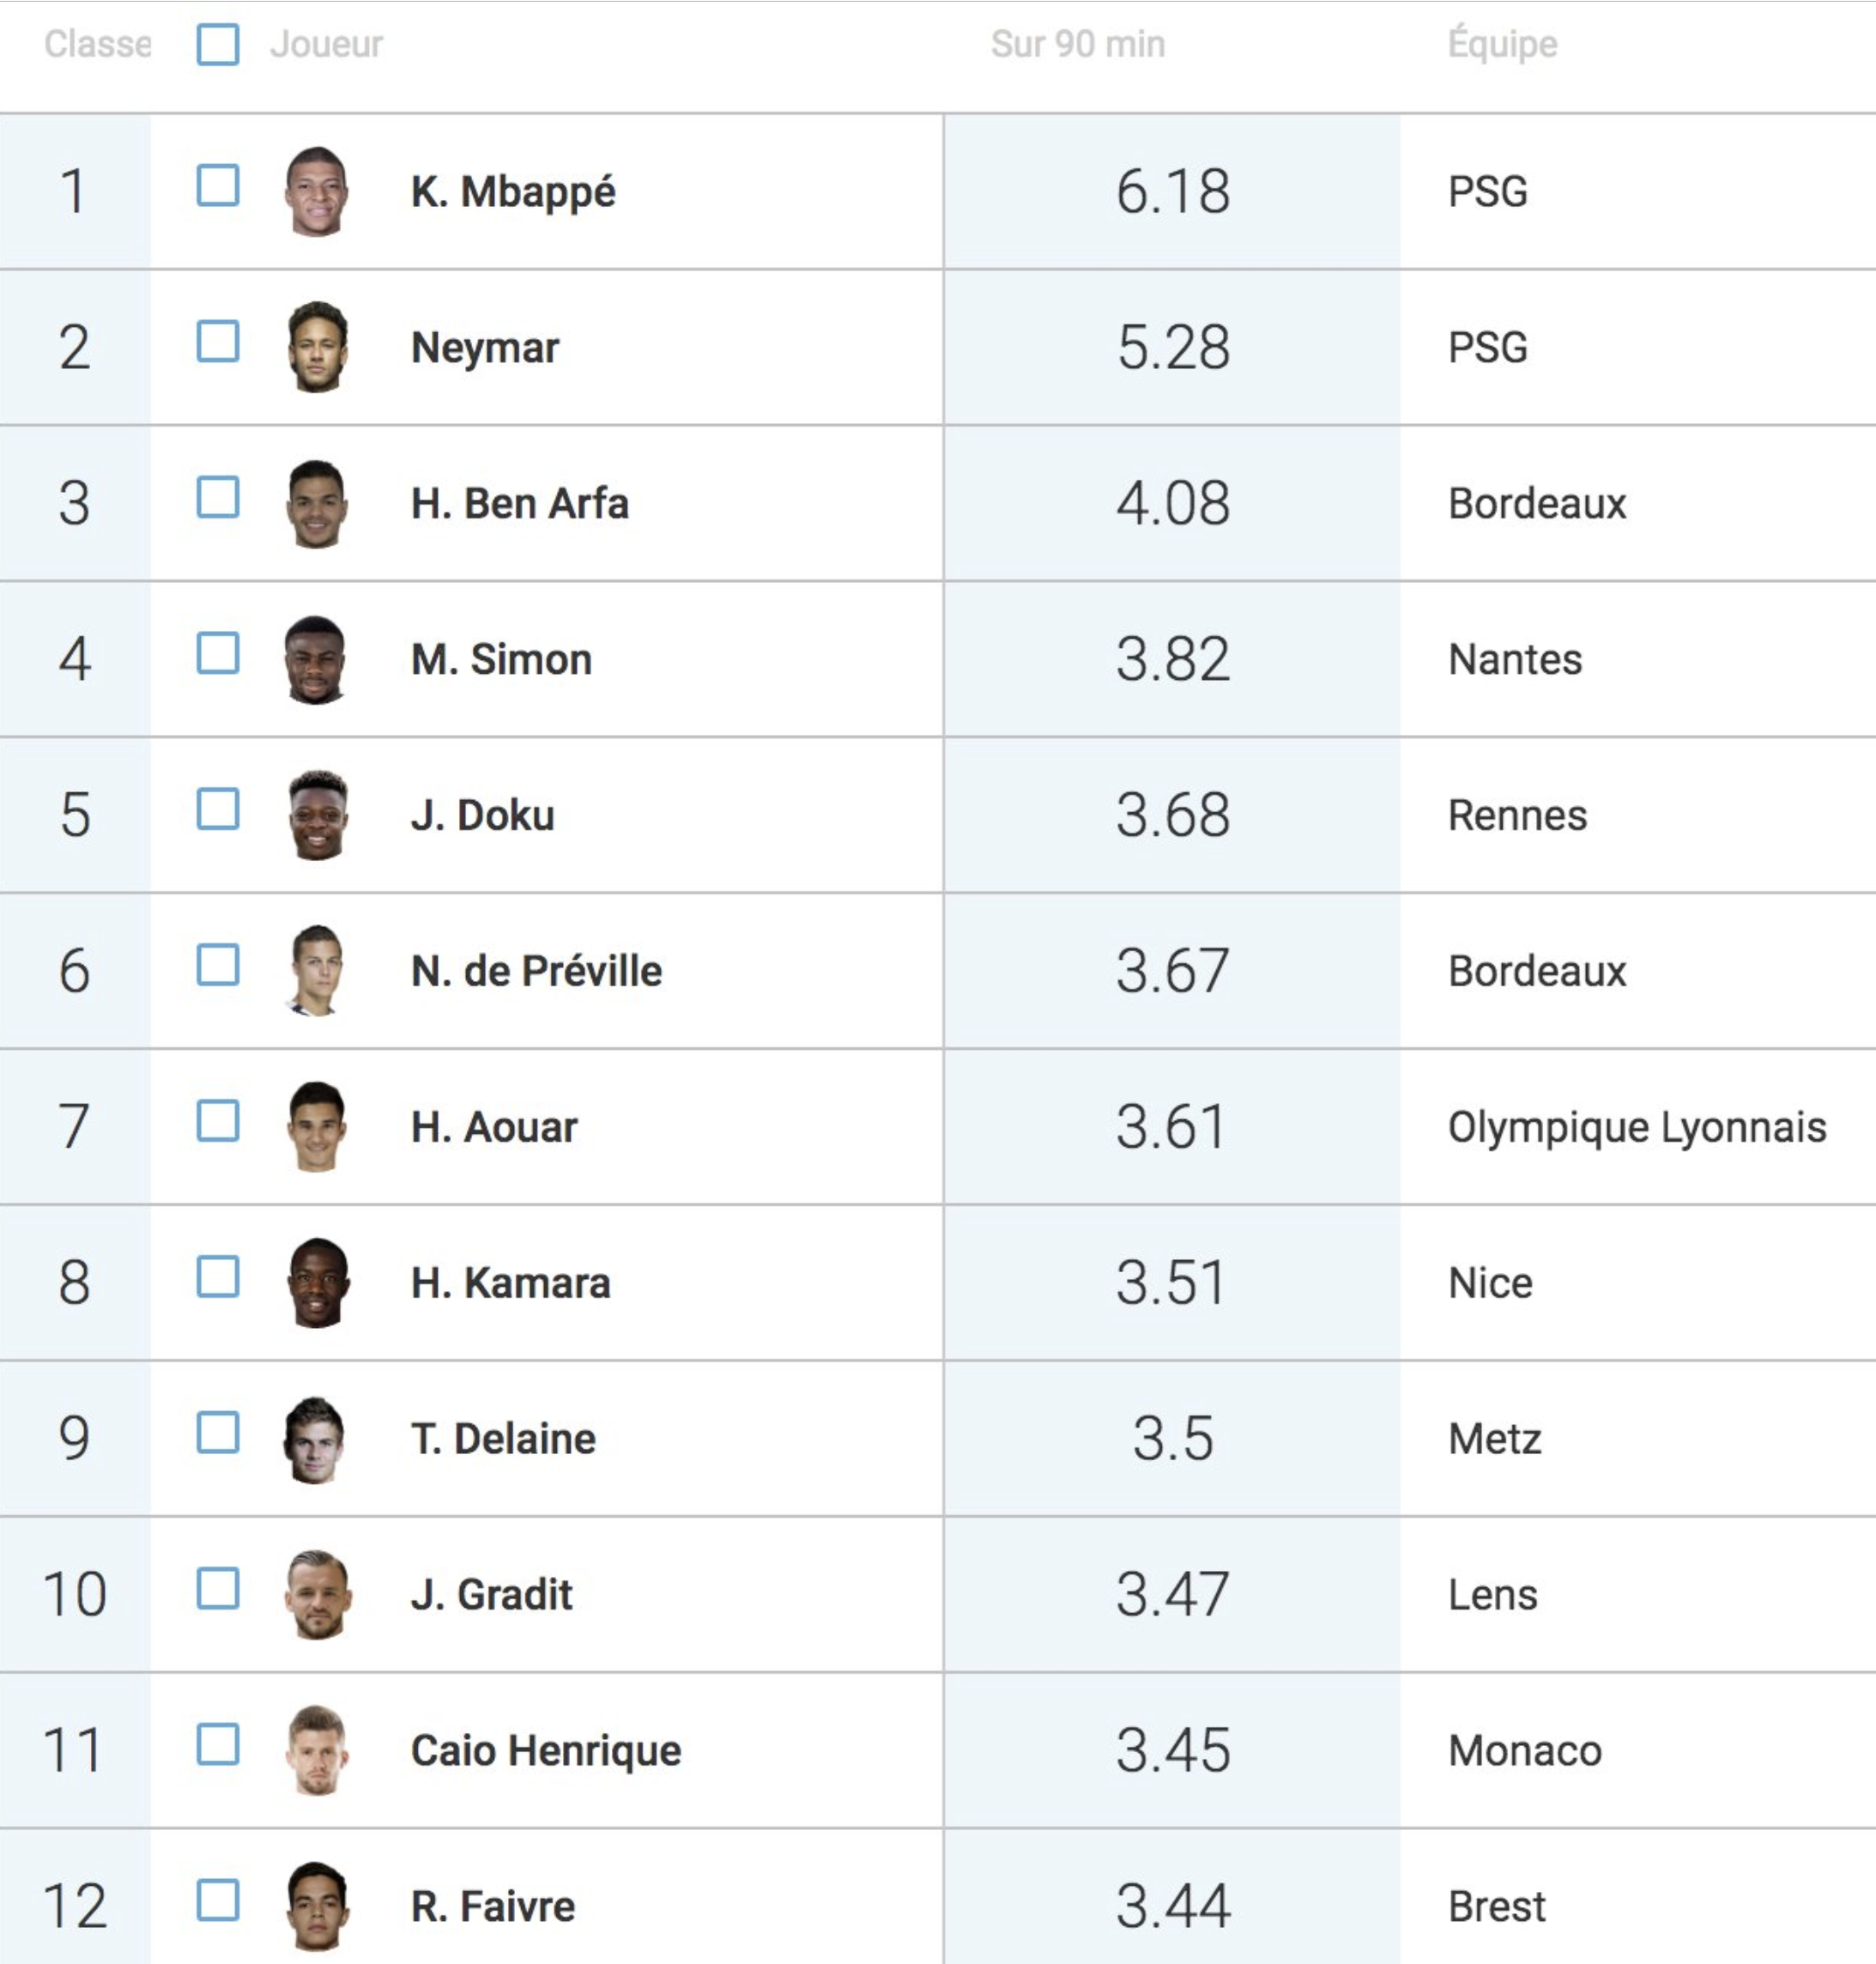Click J. Doku's headshot
Viewport: 1876px width, 1964px height.
[317, 815]
